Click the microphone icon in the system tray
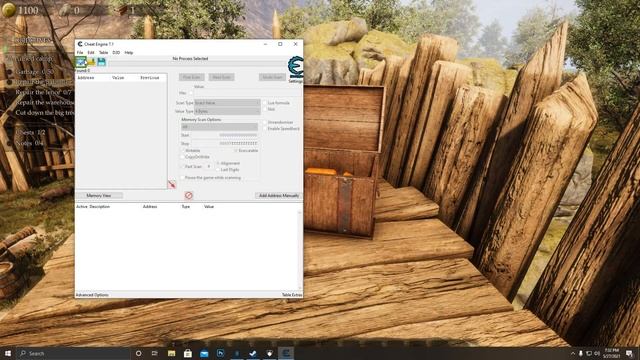 coord(581,353)
